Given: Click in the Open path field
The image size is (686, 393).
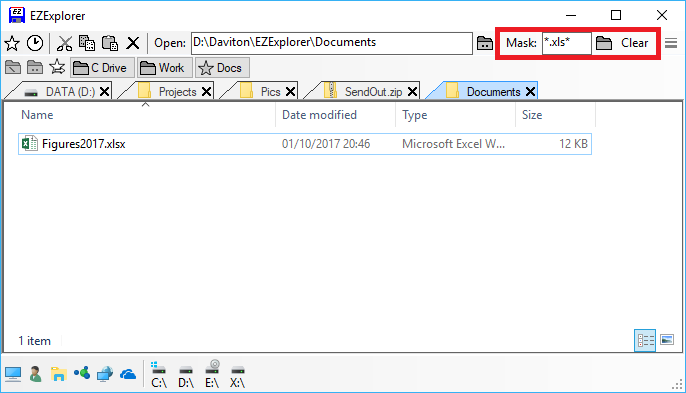Looking at the screenshot, I should [332, 43].
